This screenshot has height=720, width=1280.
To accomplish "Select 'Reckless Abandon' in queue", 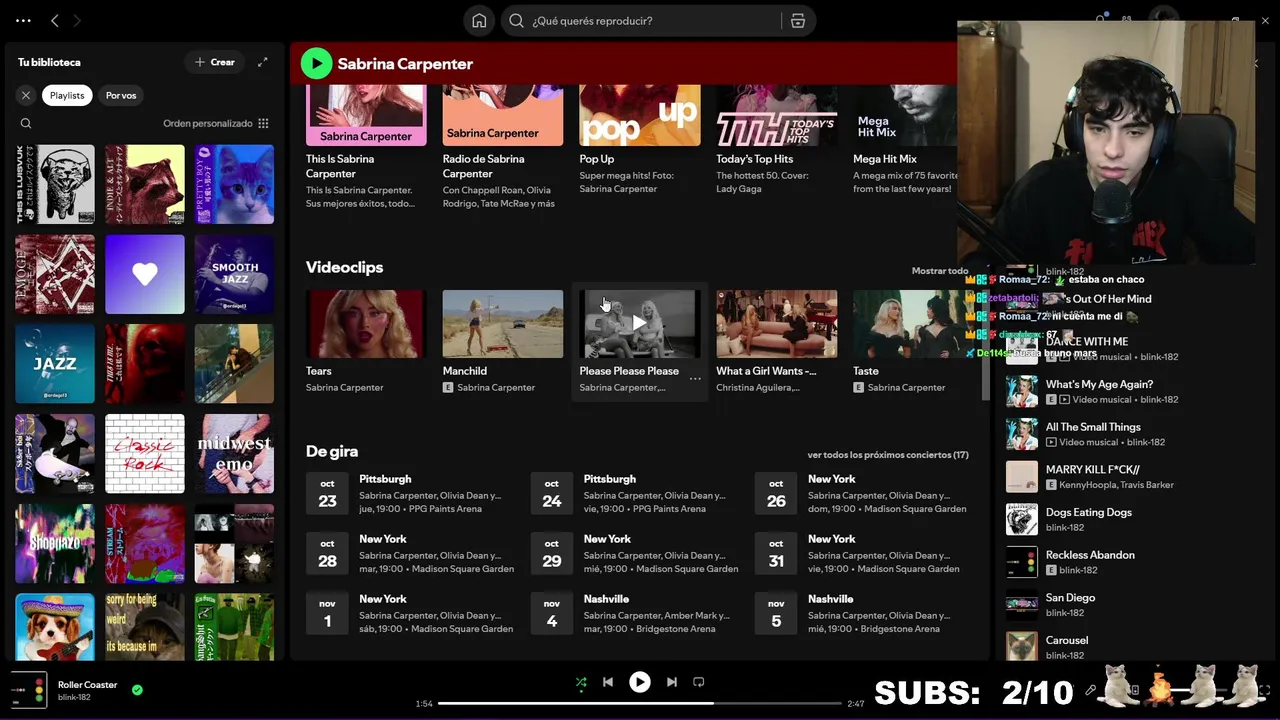I will click(1090, 562).
